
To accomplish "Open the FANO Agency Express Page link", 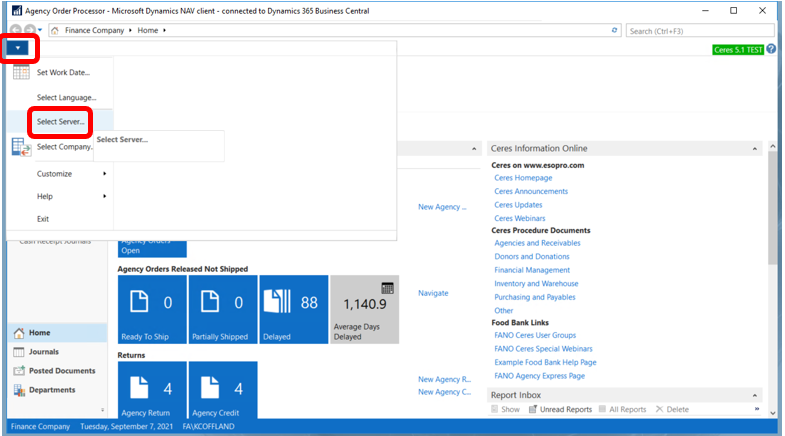I will click(539, 375).
